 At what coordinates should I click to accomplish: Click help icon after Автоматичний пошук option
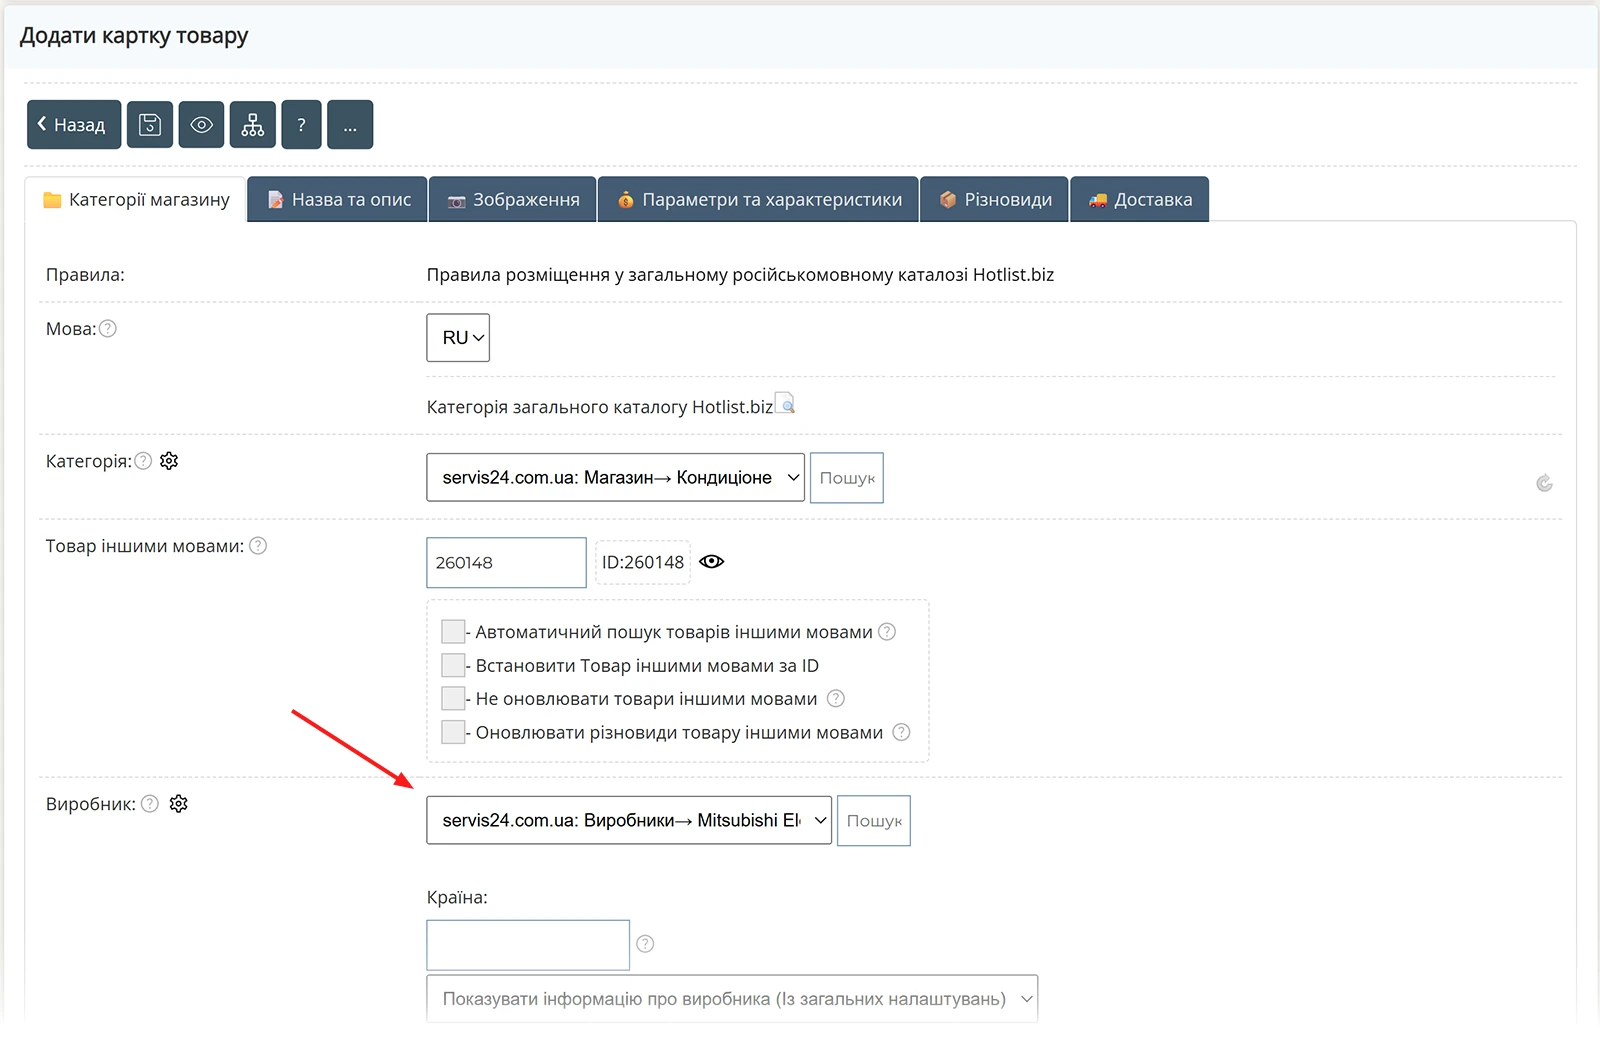point(887,632)
